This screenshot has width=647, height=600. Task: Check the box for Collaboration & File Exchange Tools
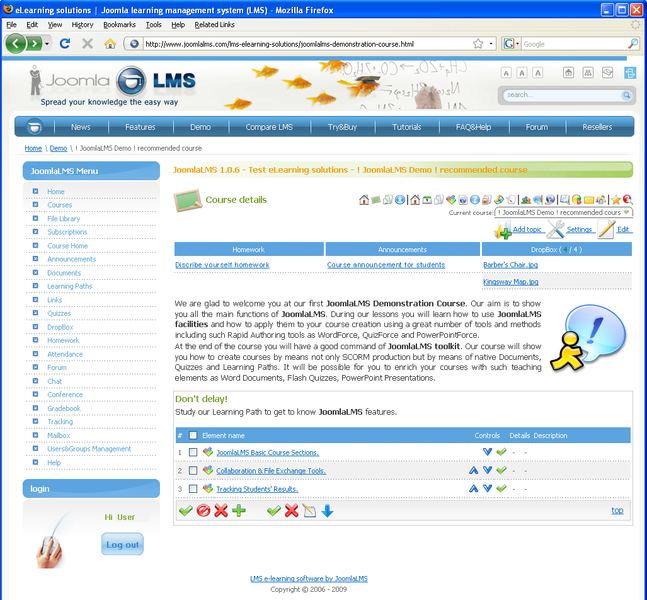coord(193,470)
